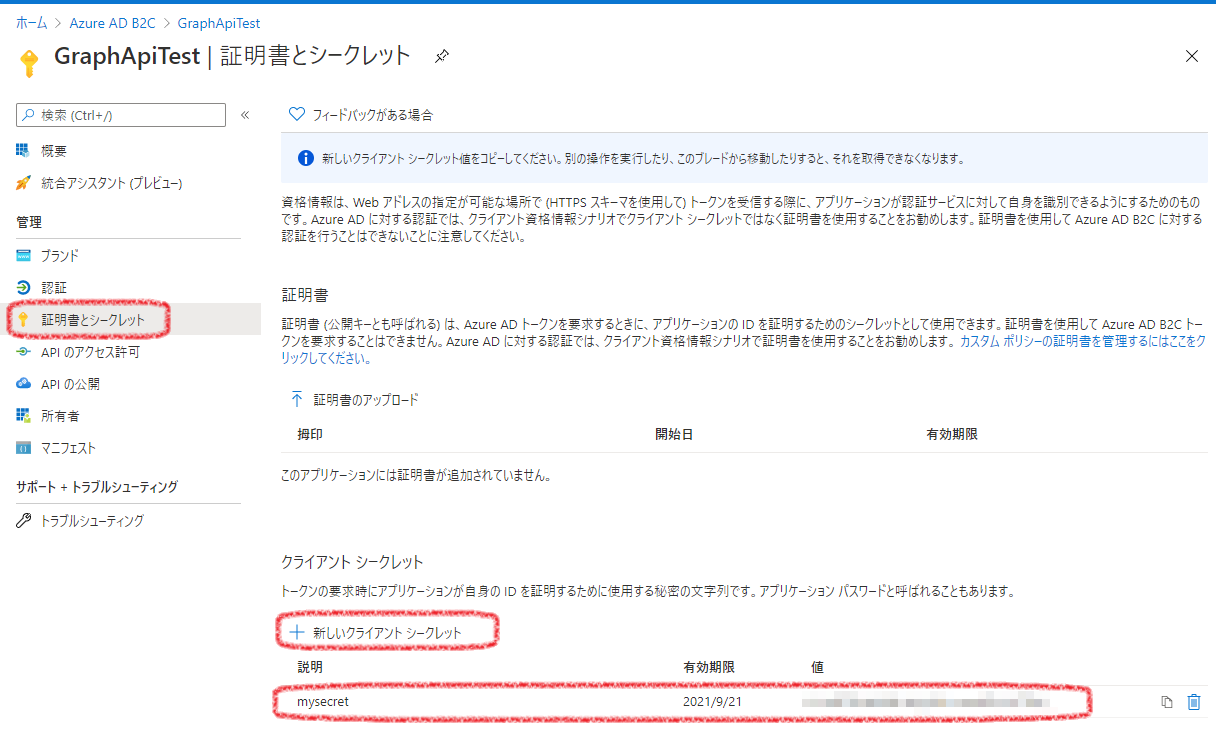Click the key icon next to 証明書とシークレット
This screenshot has width=1216, height=729.
click(24, 320)
